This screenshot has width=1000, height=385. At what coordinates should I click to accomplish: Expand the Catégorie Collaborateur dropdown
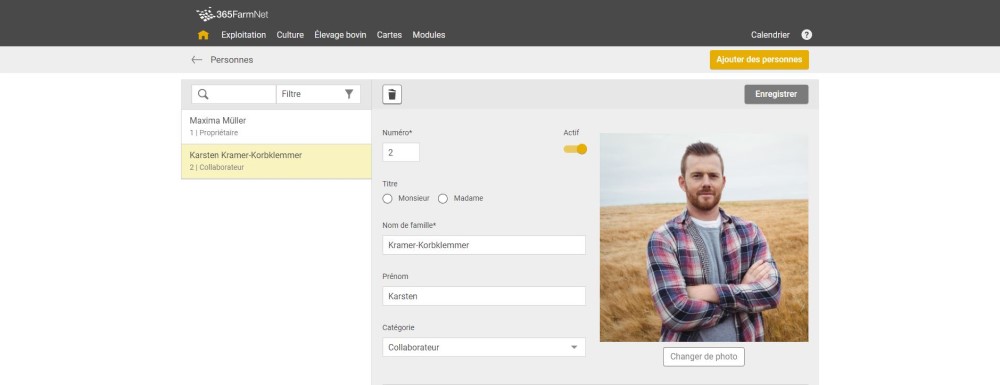[x=483, y=347]
